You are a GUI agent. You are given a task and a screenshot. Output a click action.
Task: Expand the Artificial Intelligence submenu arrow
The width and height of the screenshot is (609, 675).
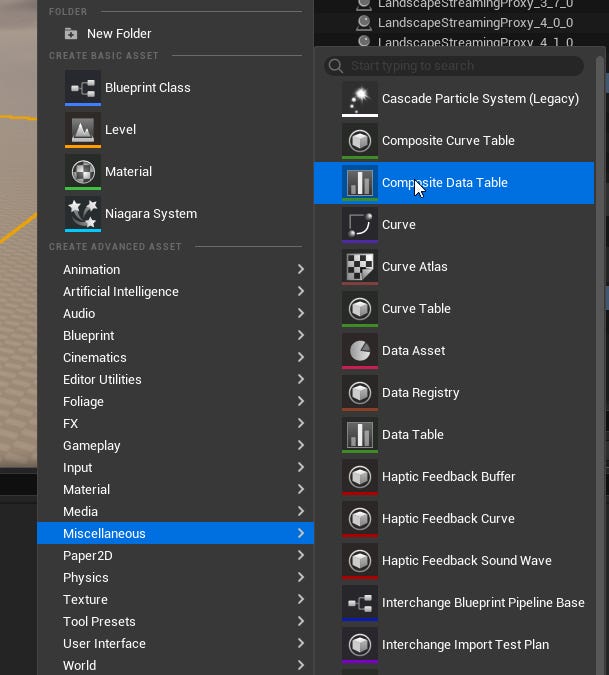(x=301, y=291)
